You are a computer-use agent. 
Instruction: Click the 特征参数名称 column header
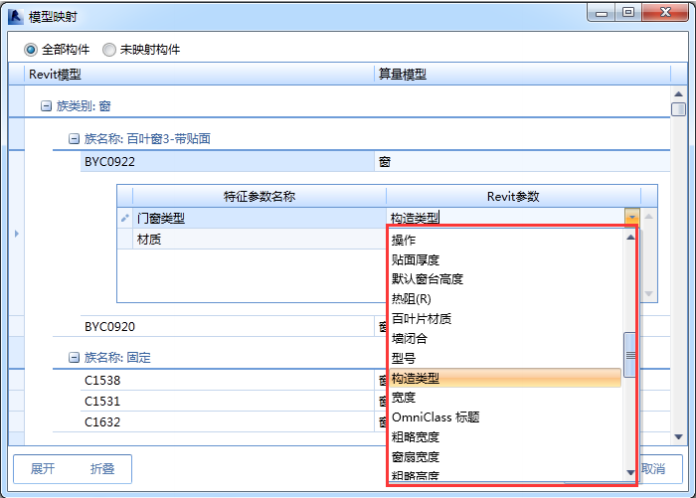tap(259, 196)
